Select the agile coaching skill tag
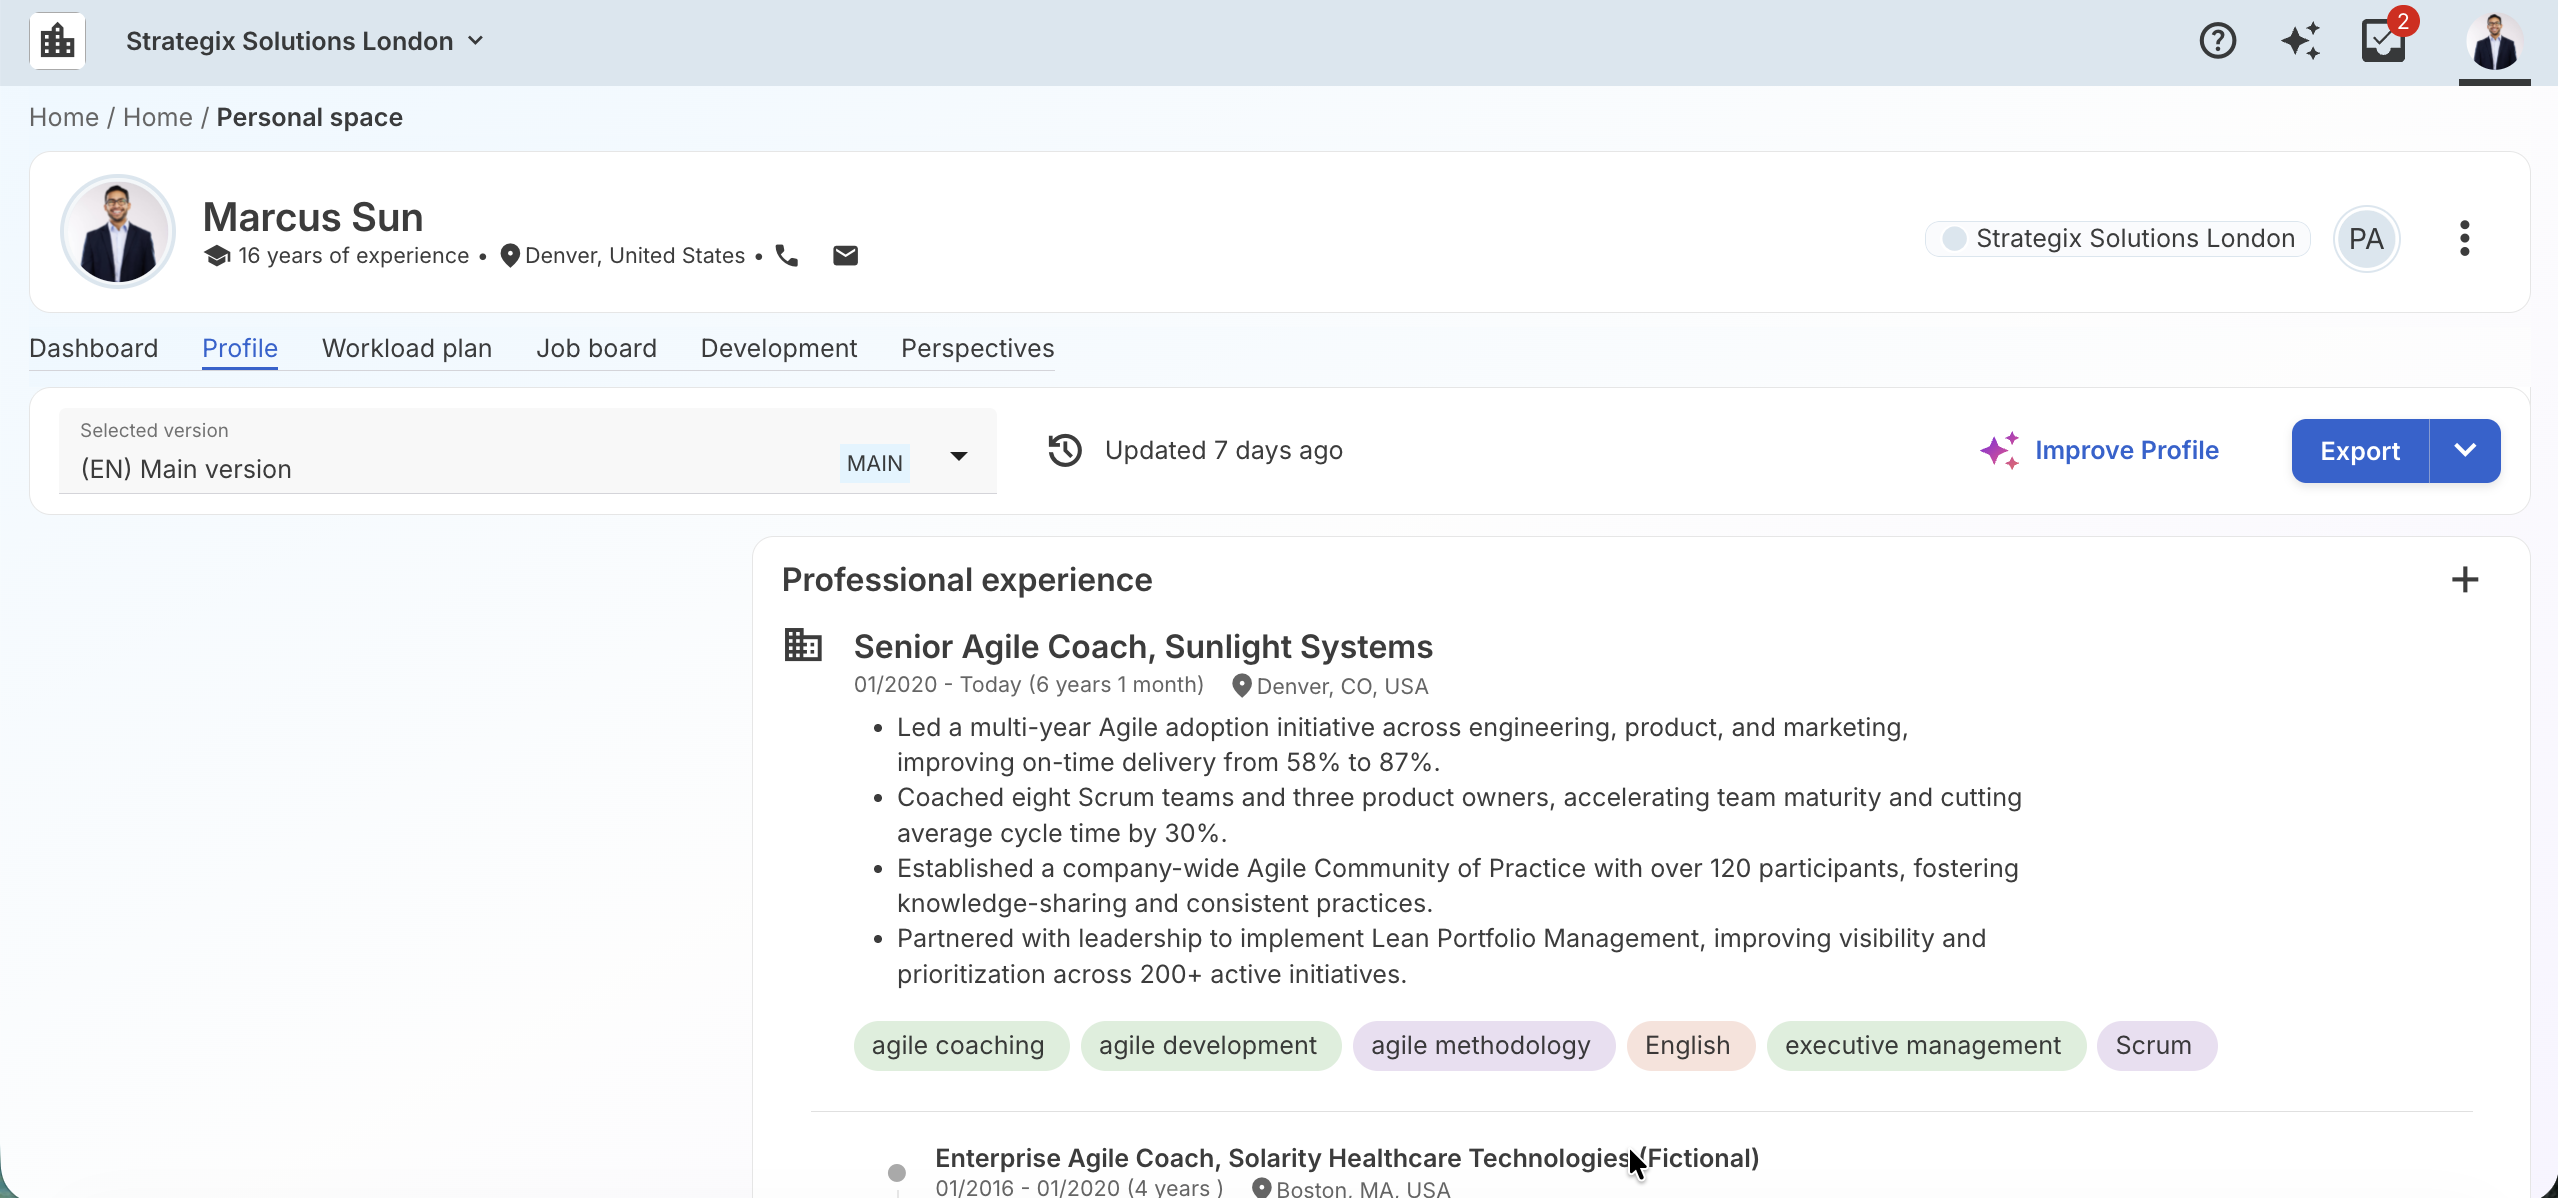2558x1198 pixels. pyautogui.click(x=958, y=1046)
